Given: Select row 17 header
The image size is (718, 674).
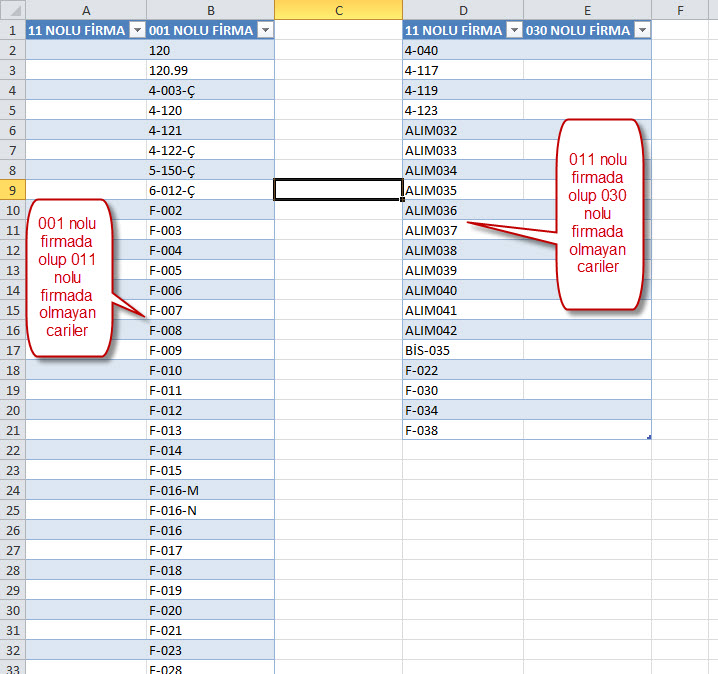Looking at the screenshot, I should (13, 350).
